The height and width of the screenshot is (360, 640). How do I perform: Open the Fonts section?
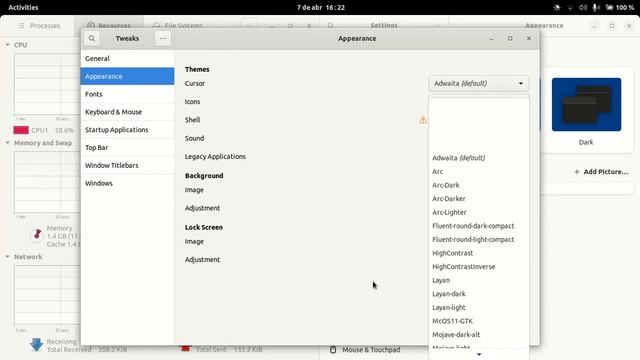tap(127, 94)
